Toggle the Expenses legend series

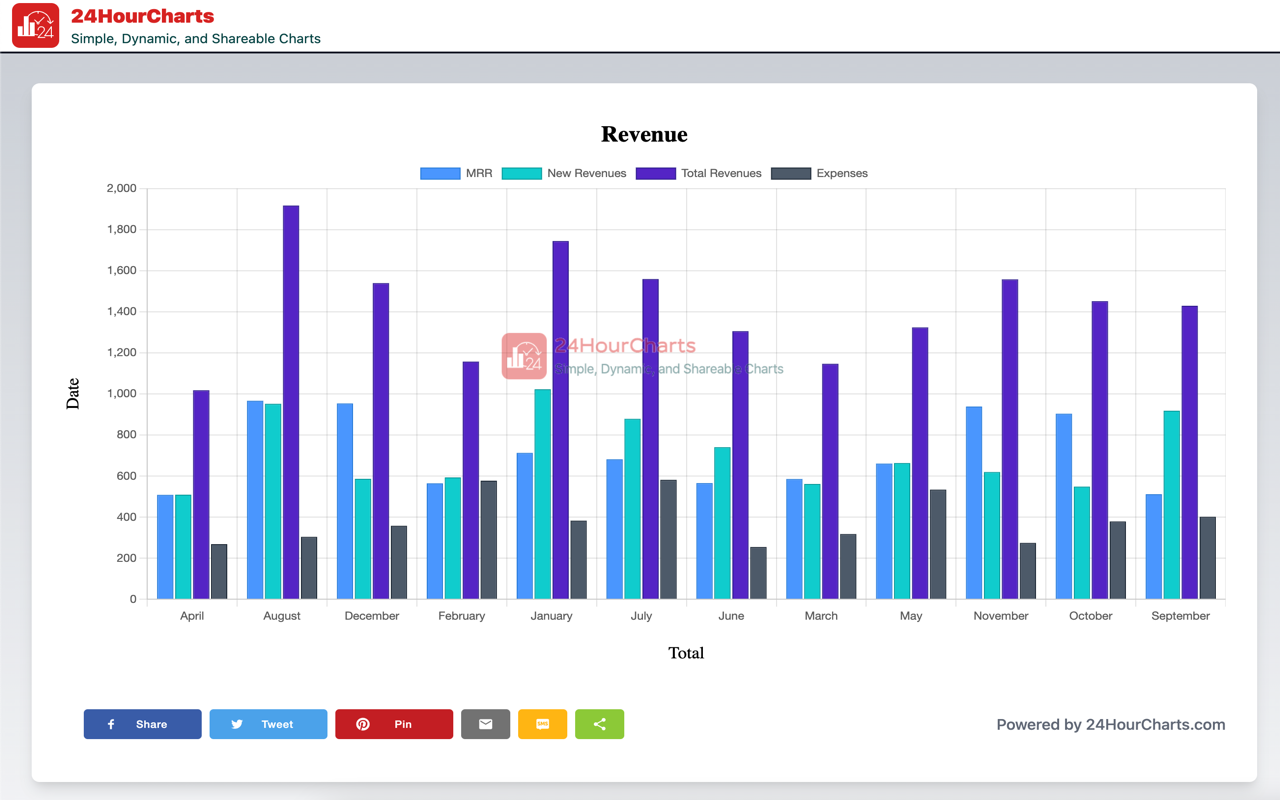click(819, 173)
